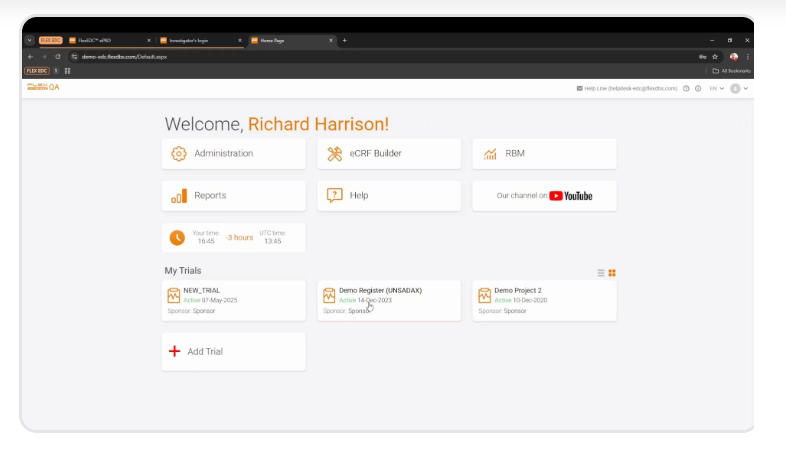Bookmark this page with star icon
The image size is (786, 454).
(715, 57)
